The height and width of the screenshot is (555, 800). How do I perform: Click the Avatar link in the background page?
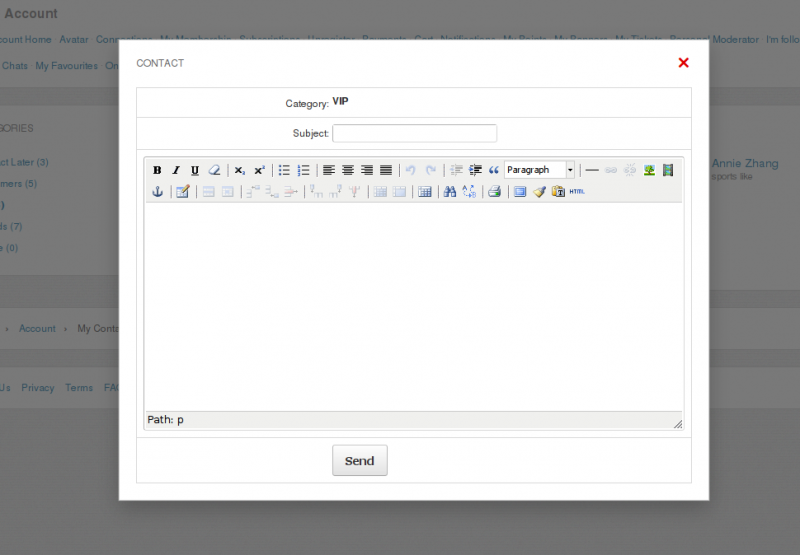[x=73, y=40]
